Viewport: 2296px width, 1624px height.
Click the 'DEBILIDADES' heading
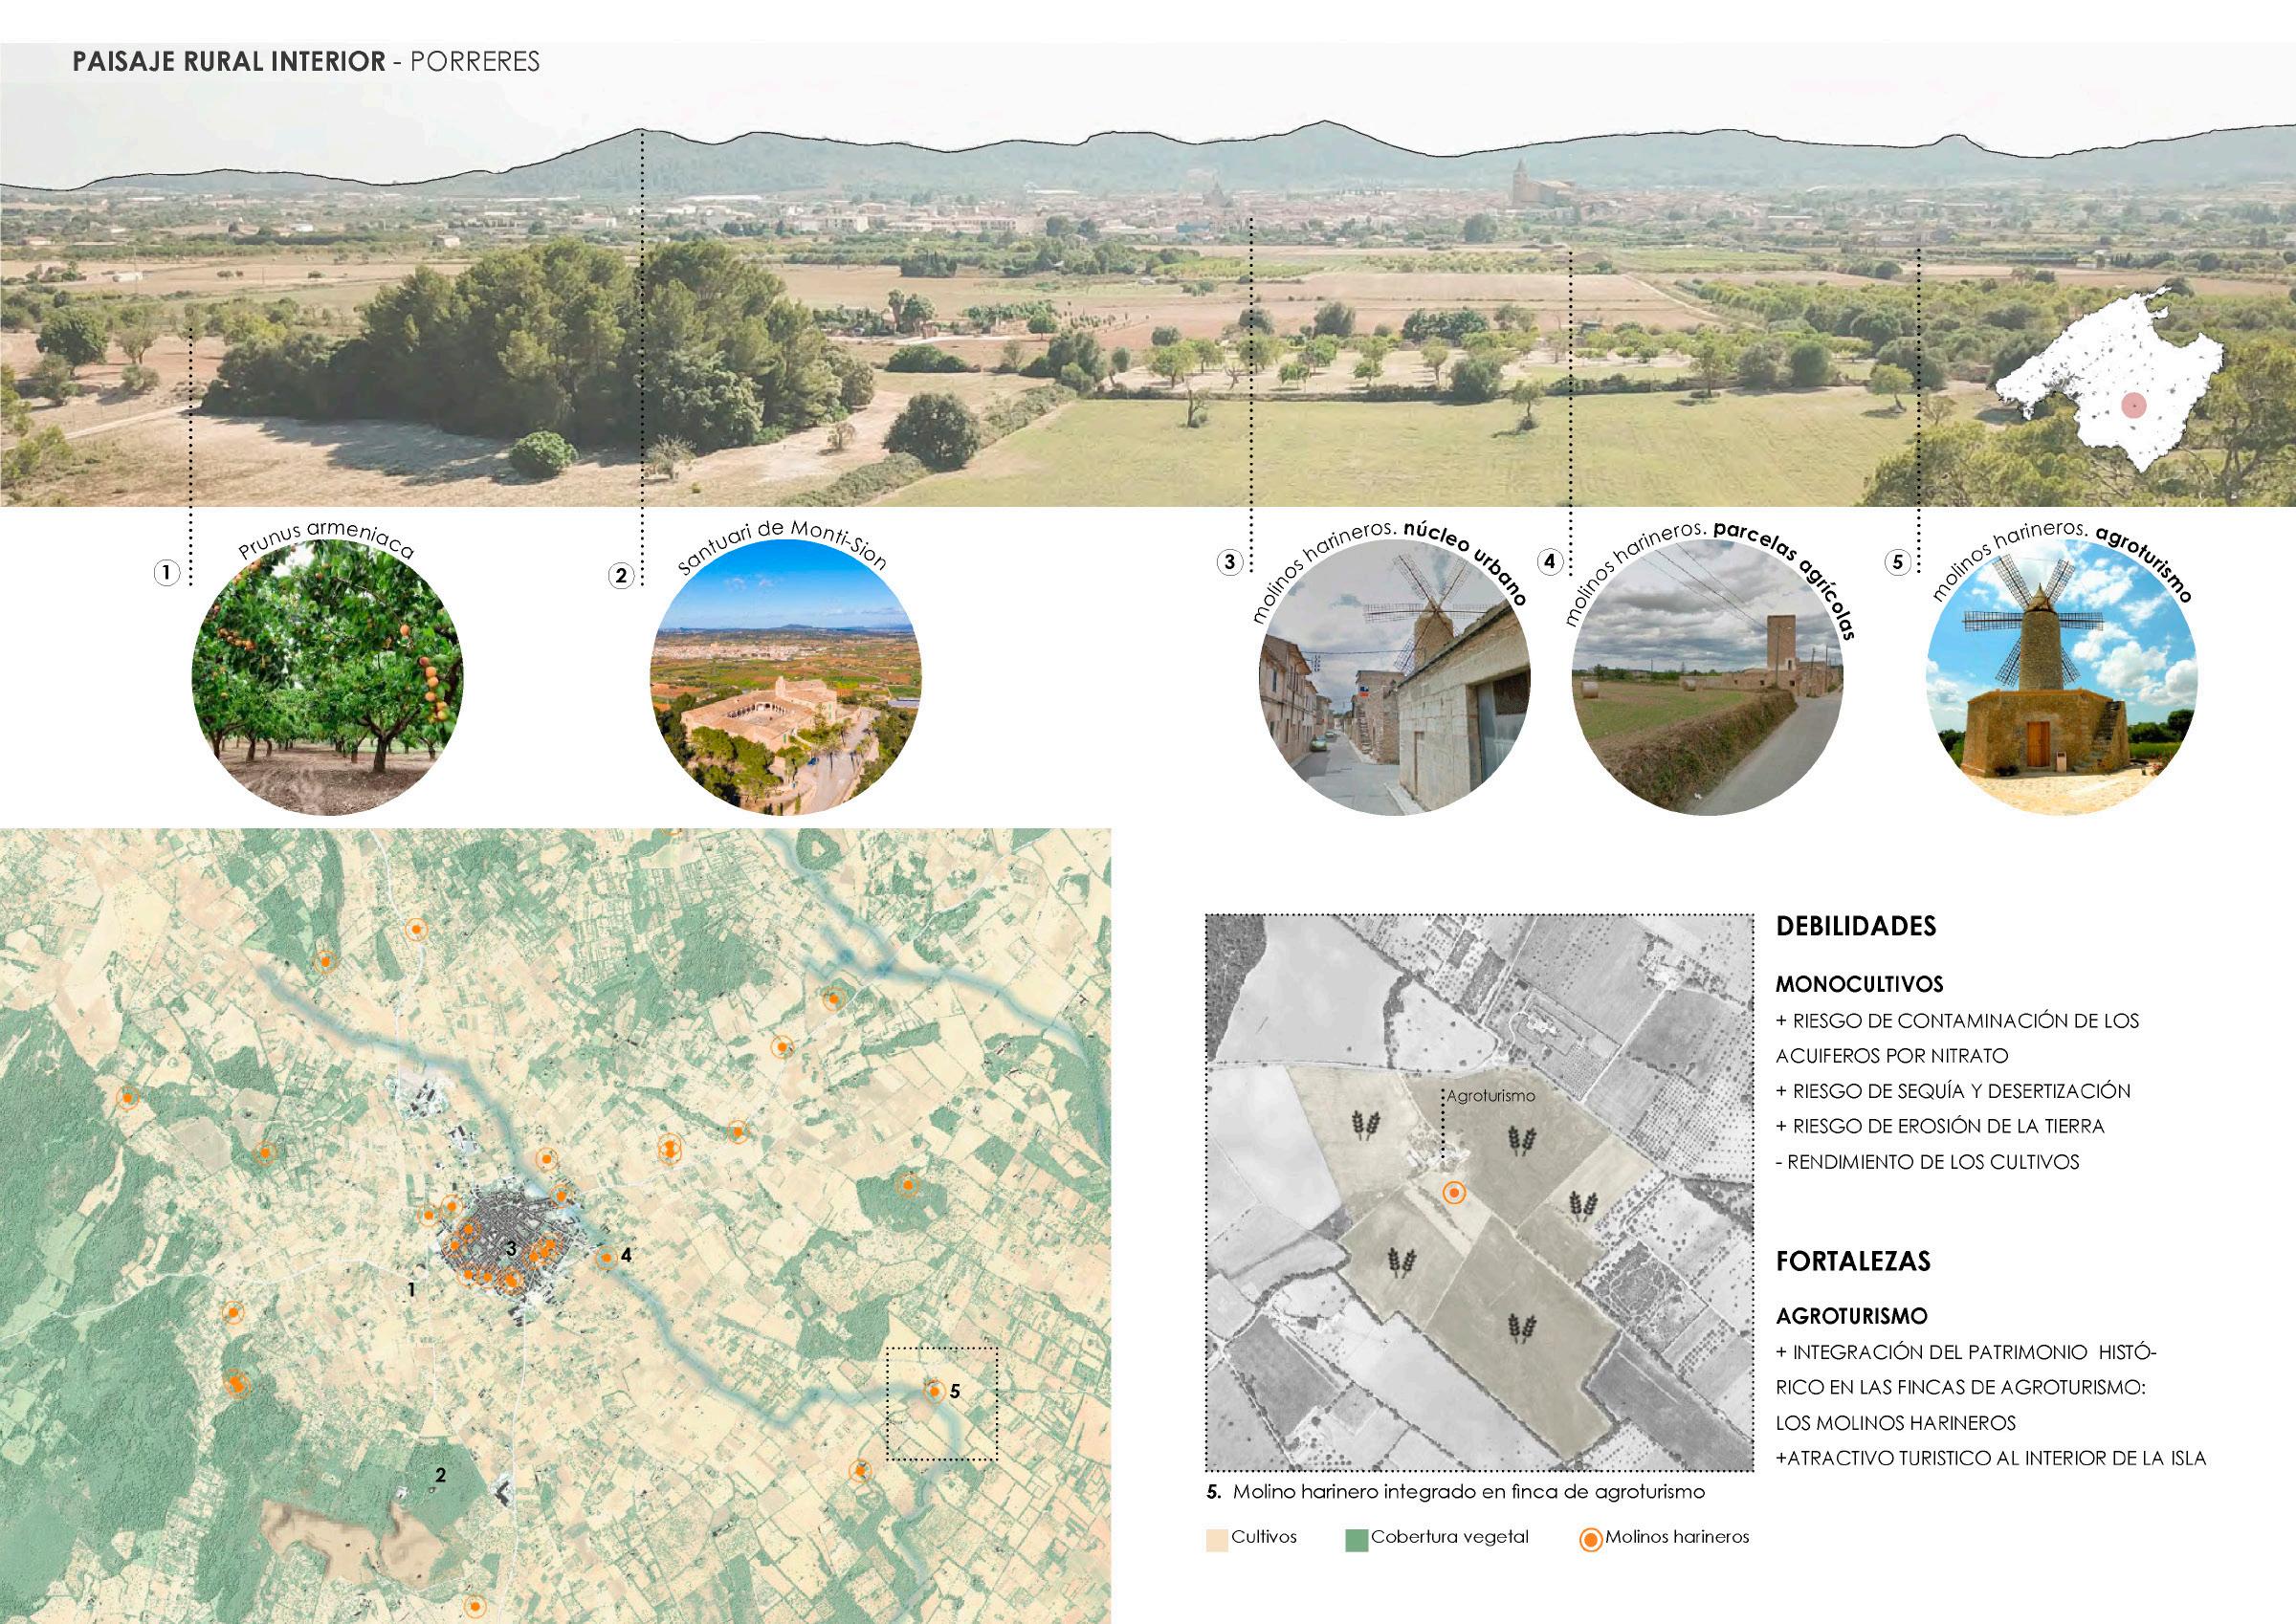point(1856,926)
